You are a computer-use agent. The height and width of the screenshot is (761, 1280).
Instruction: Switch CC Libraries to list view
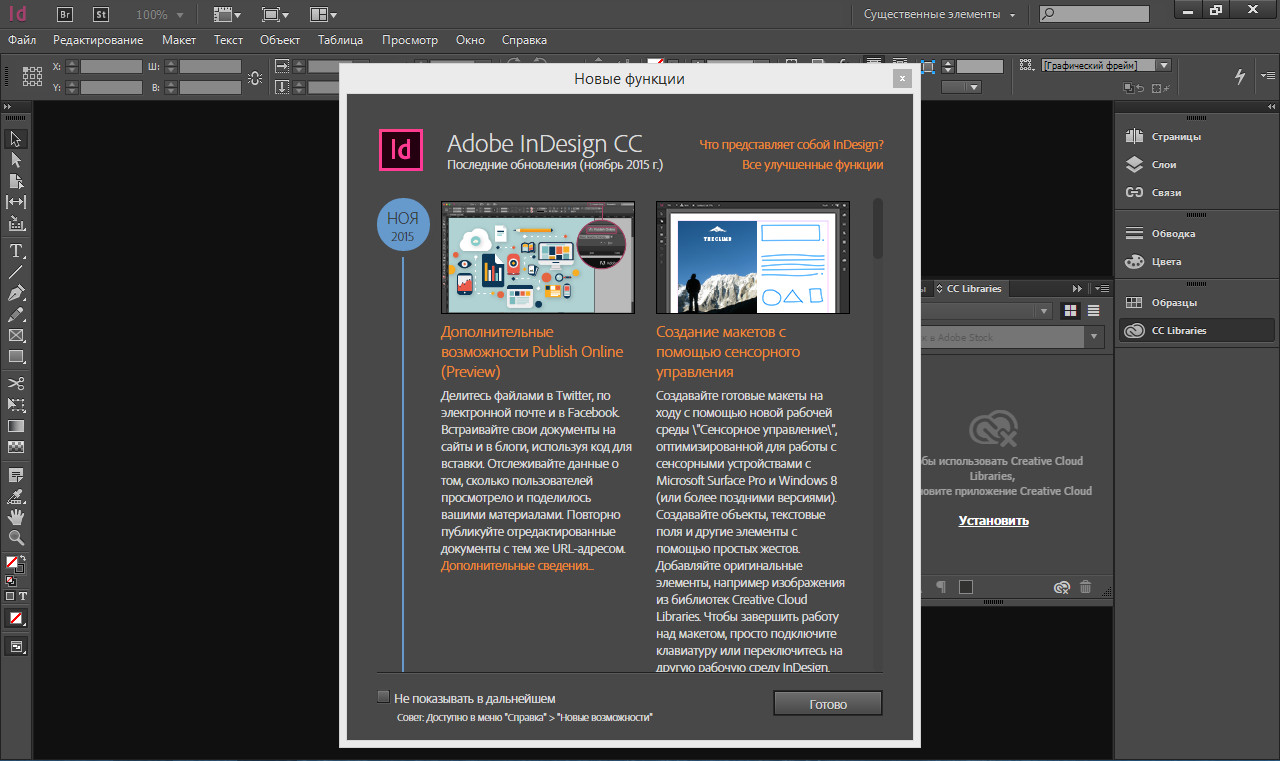pyautogui.click(x=1093, y=311)
